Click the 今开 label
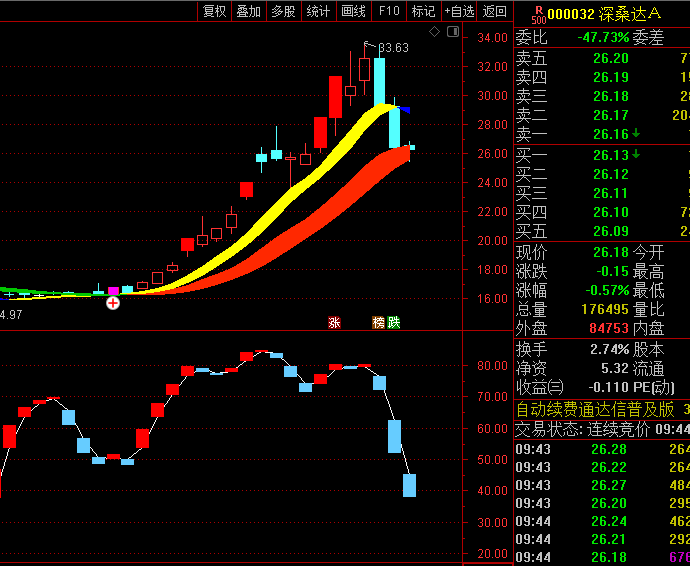Image resolution: width=690 pixels, height=566 pixels. [x=648, y=252]
